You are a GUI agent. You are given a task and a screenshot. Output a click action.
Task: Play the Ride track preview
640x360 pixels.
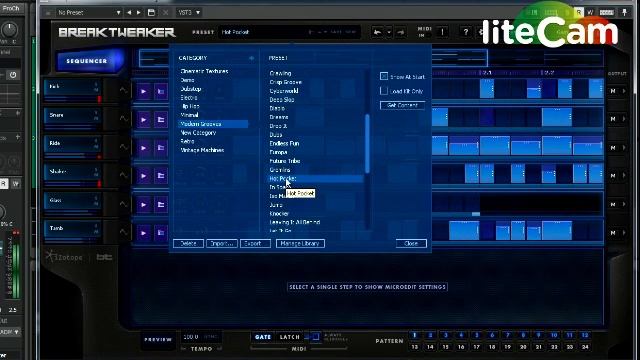point(144,148)
